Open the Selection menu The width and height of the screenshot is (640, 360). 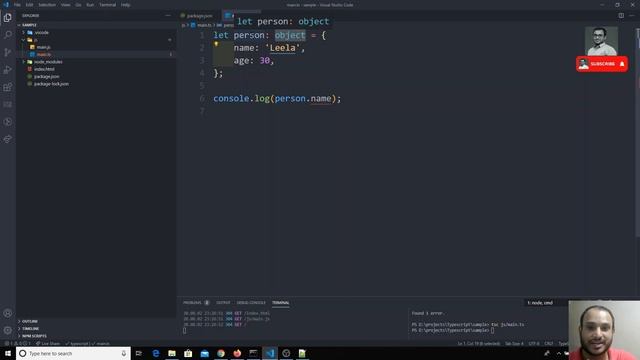(x=47, y=5)
